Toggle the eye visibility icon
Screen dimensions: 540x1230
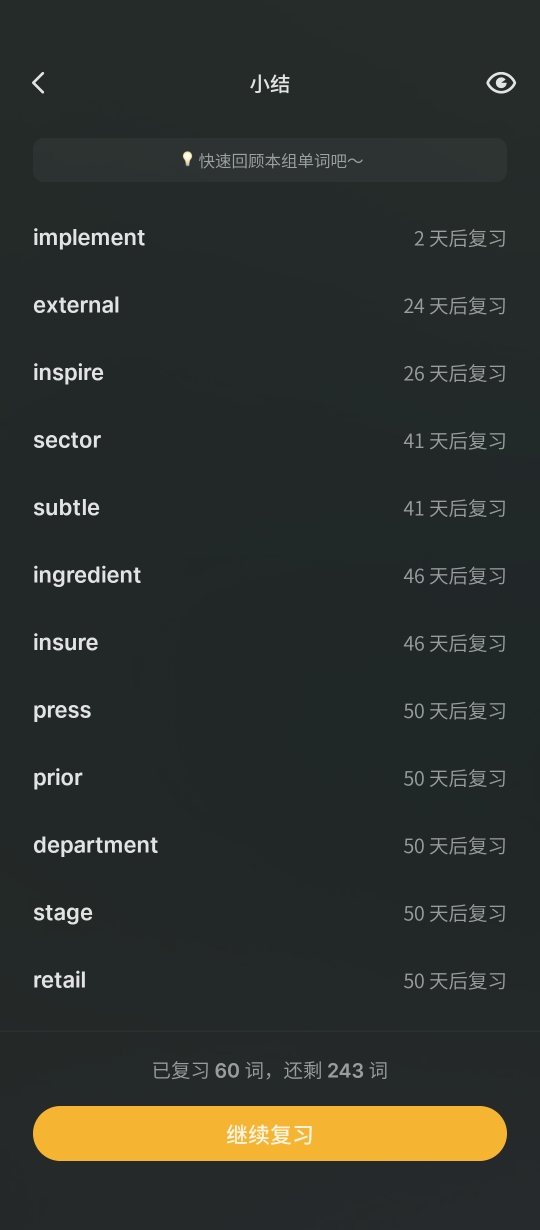[501, 83]
